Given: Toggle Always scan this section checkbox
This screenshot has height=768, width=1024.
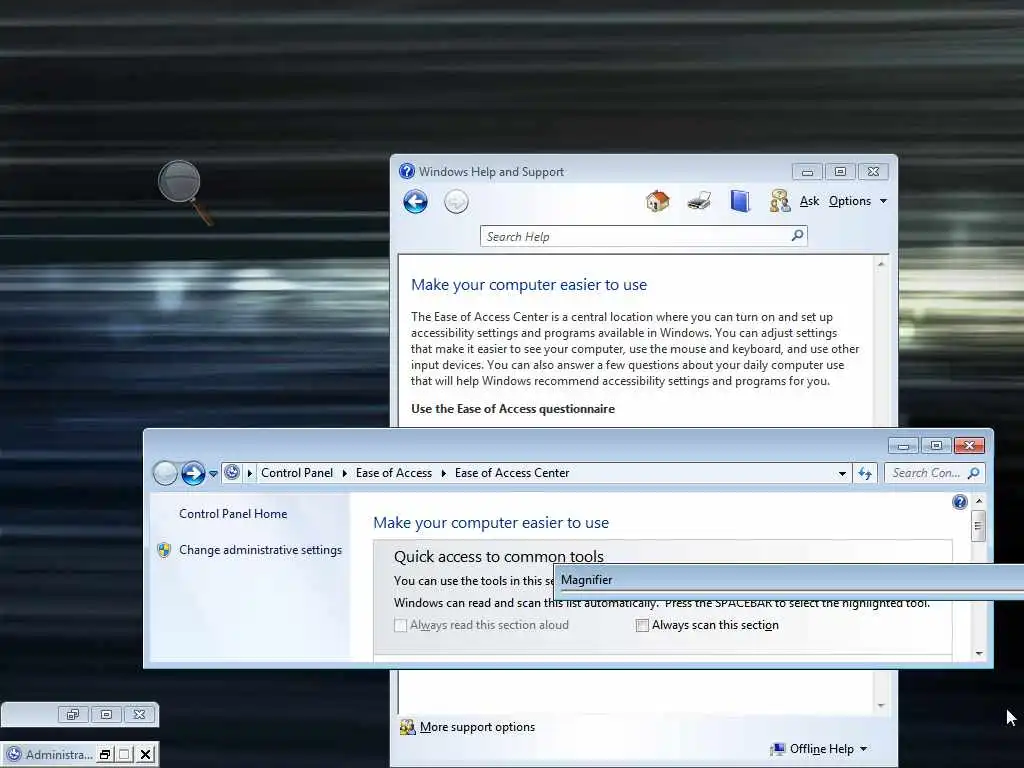Looking at the screenshot, I should coord(642,626).
